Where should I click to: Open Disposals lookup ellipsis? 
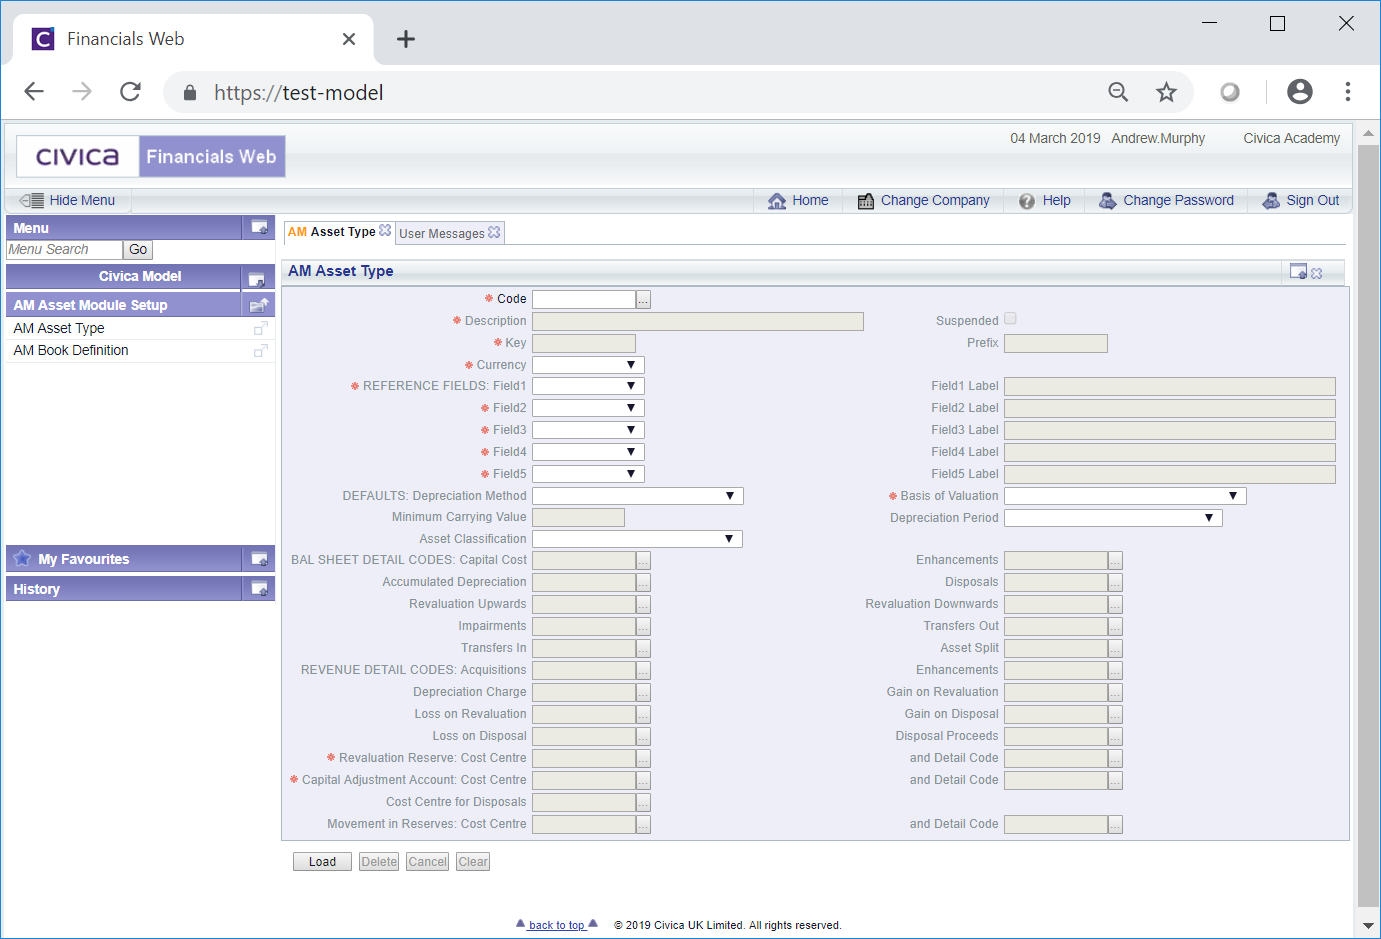click(x=1115, y=583)
